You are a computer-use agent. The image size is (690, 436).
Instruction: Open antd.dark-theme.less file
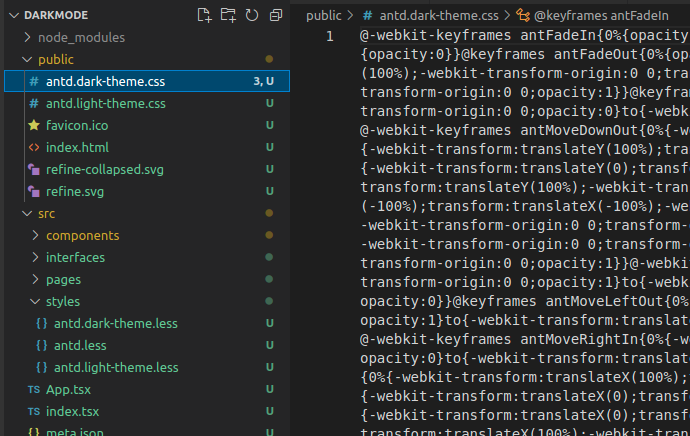147,323
